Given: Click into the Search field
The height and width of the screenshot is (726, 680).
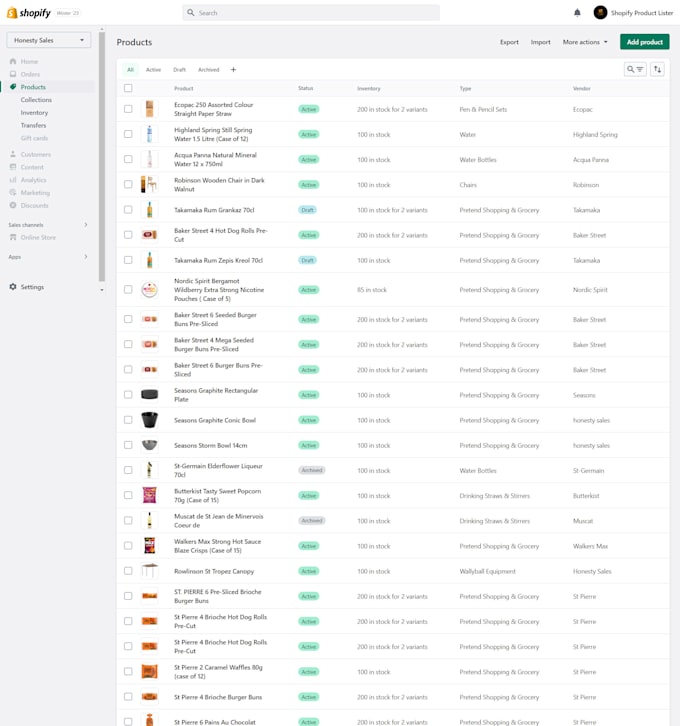Looking at the screenshot, I should click(x=311, y=13).
